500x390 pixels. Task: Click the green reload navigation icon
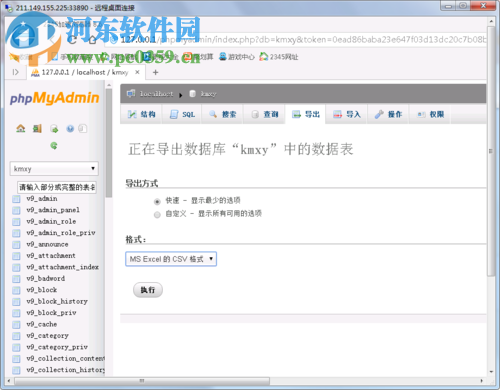pyautogui.click(x=54, y=145)
